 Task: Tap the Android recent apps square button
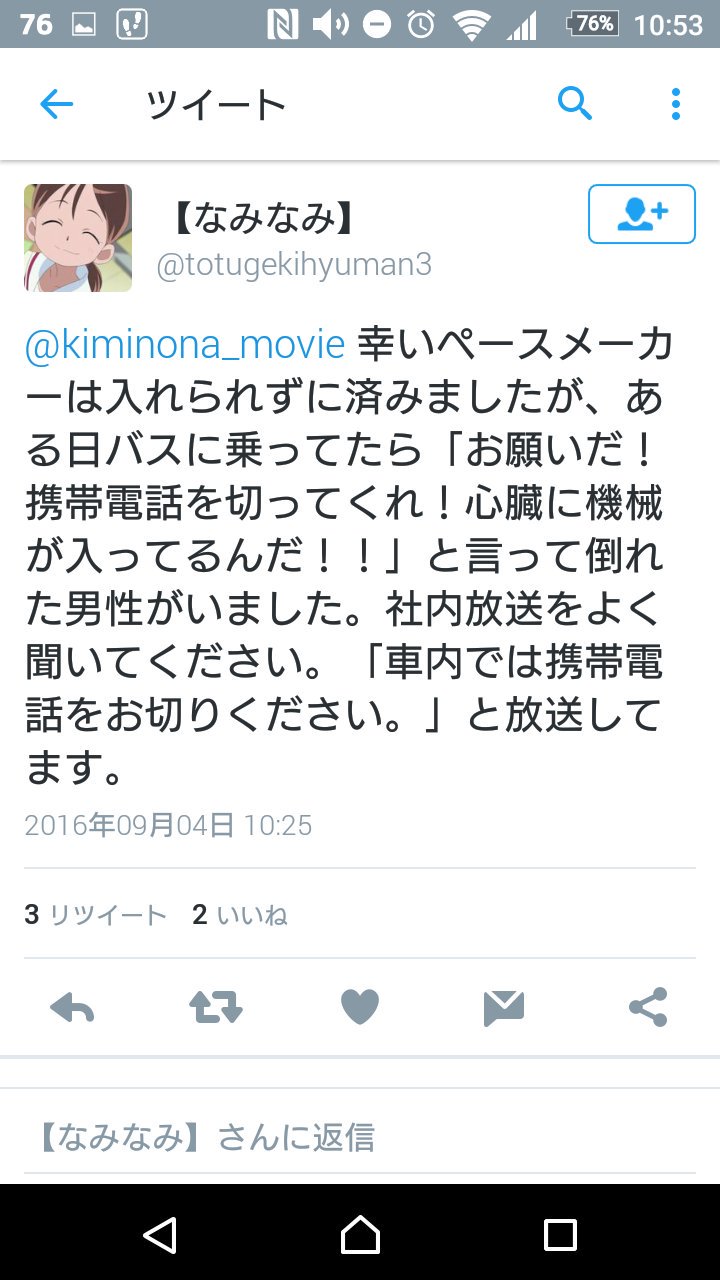point(560,1234)
